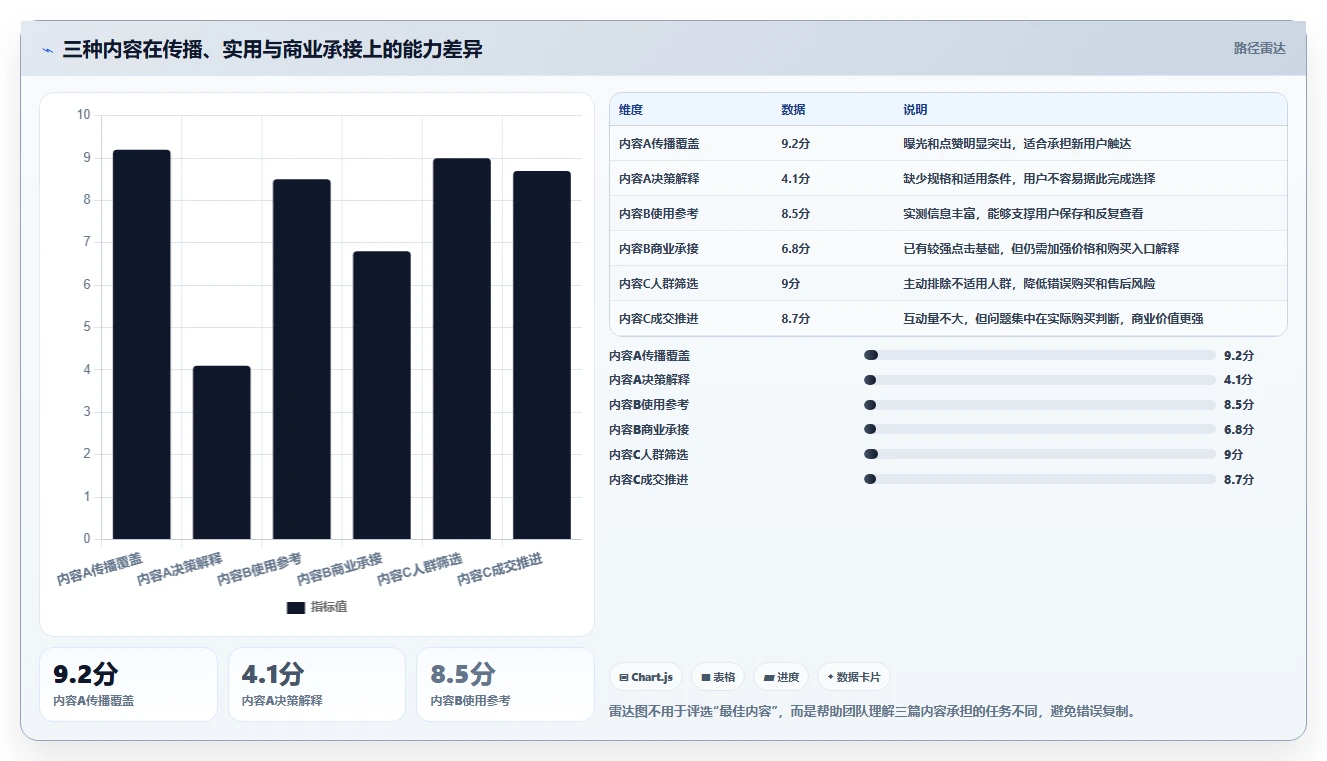Click the pulse icon beside the title
This screenshot has height=761, width=1327.
click(47, 50)
